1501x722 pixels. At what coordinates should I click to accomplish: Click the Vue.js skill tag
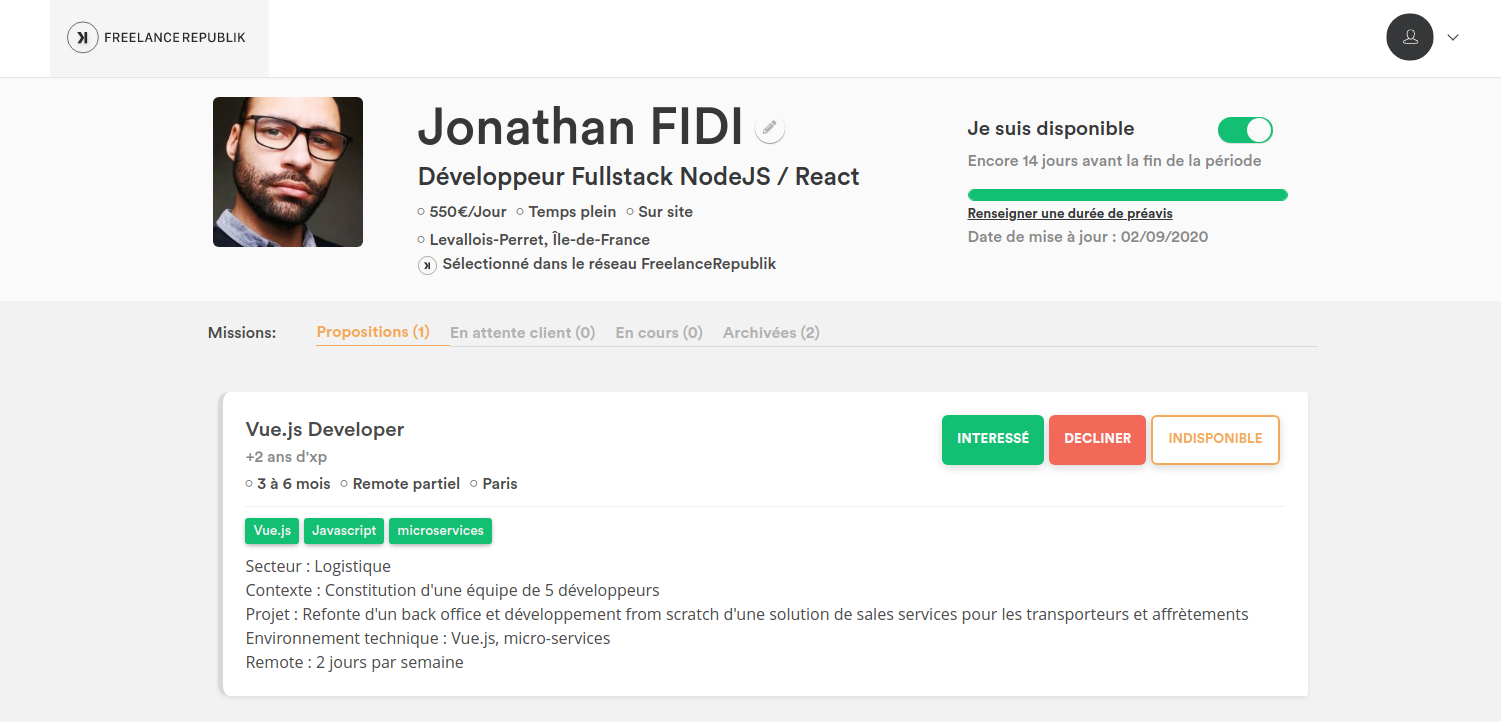point(272,531)
